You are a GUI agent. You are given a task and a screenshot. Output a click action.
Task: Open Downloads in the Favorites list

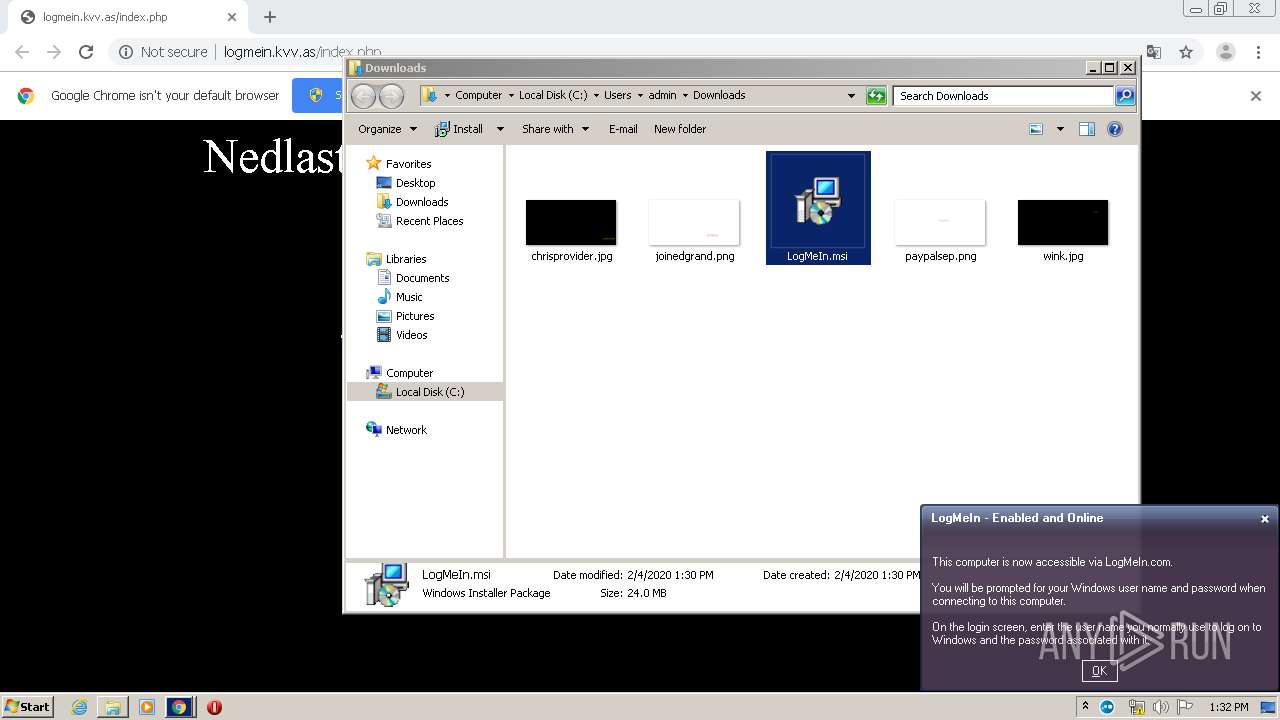[x=421, y=202]
